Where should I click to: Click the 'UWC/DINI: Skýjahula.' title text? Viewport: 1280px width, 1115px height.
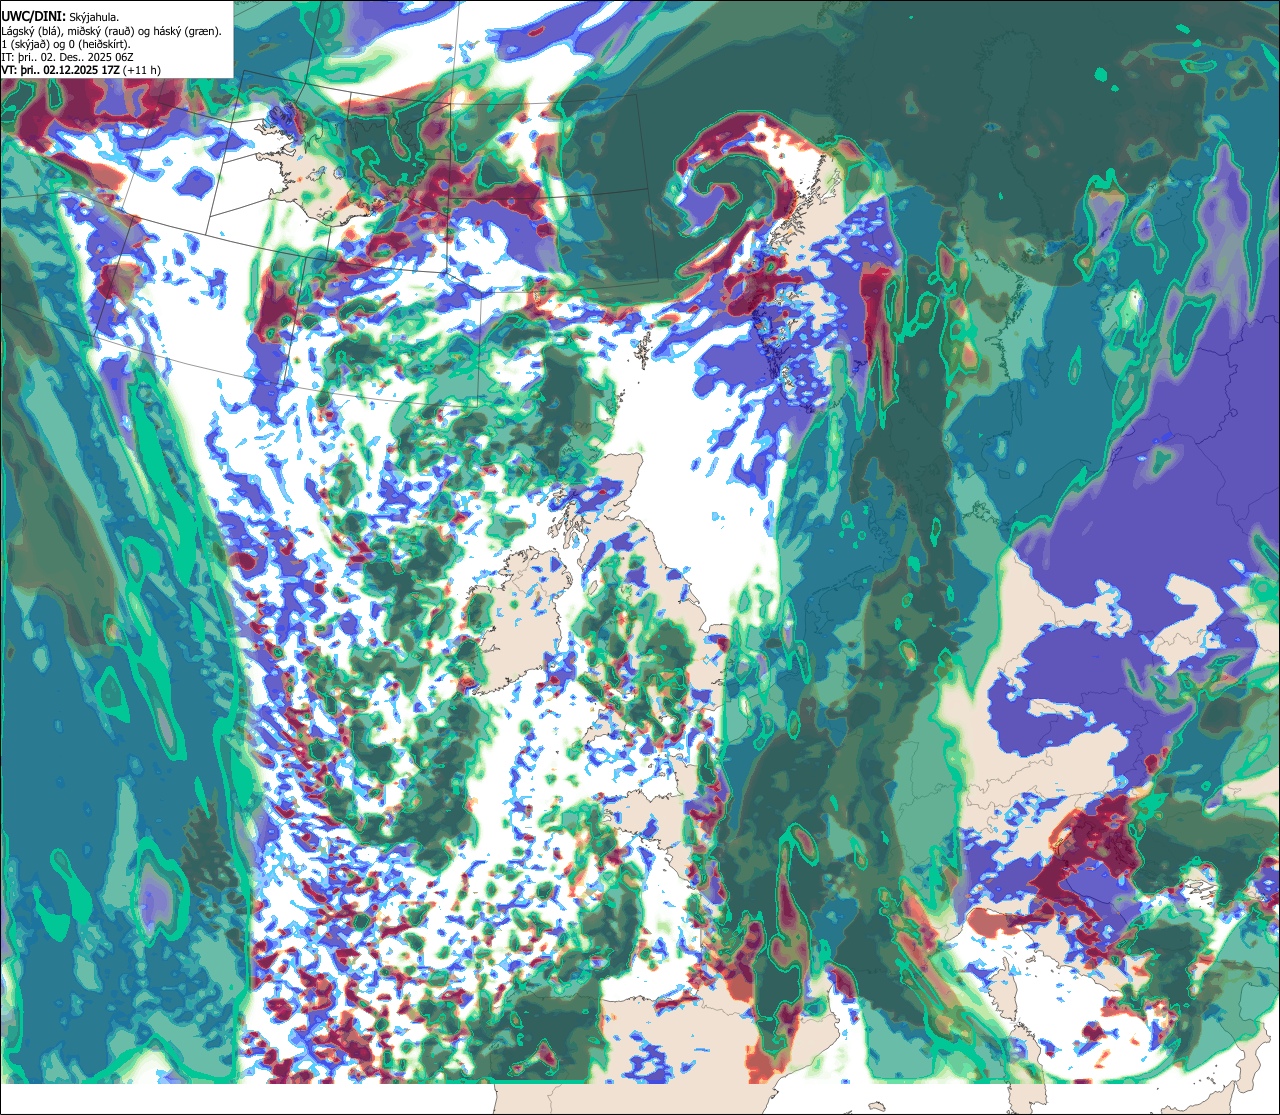point(60,17)
